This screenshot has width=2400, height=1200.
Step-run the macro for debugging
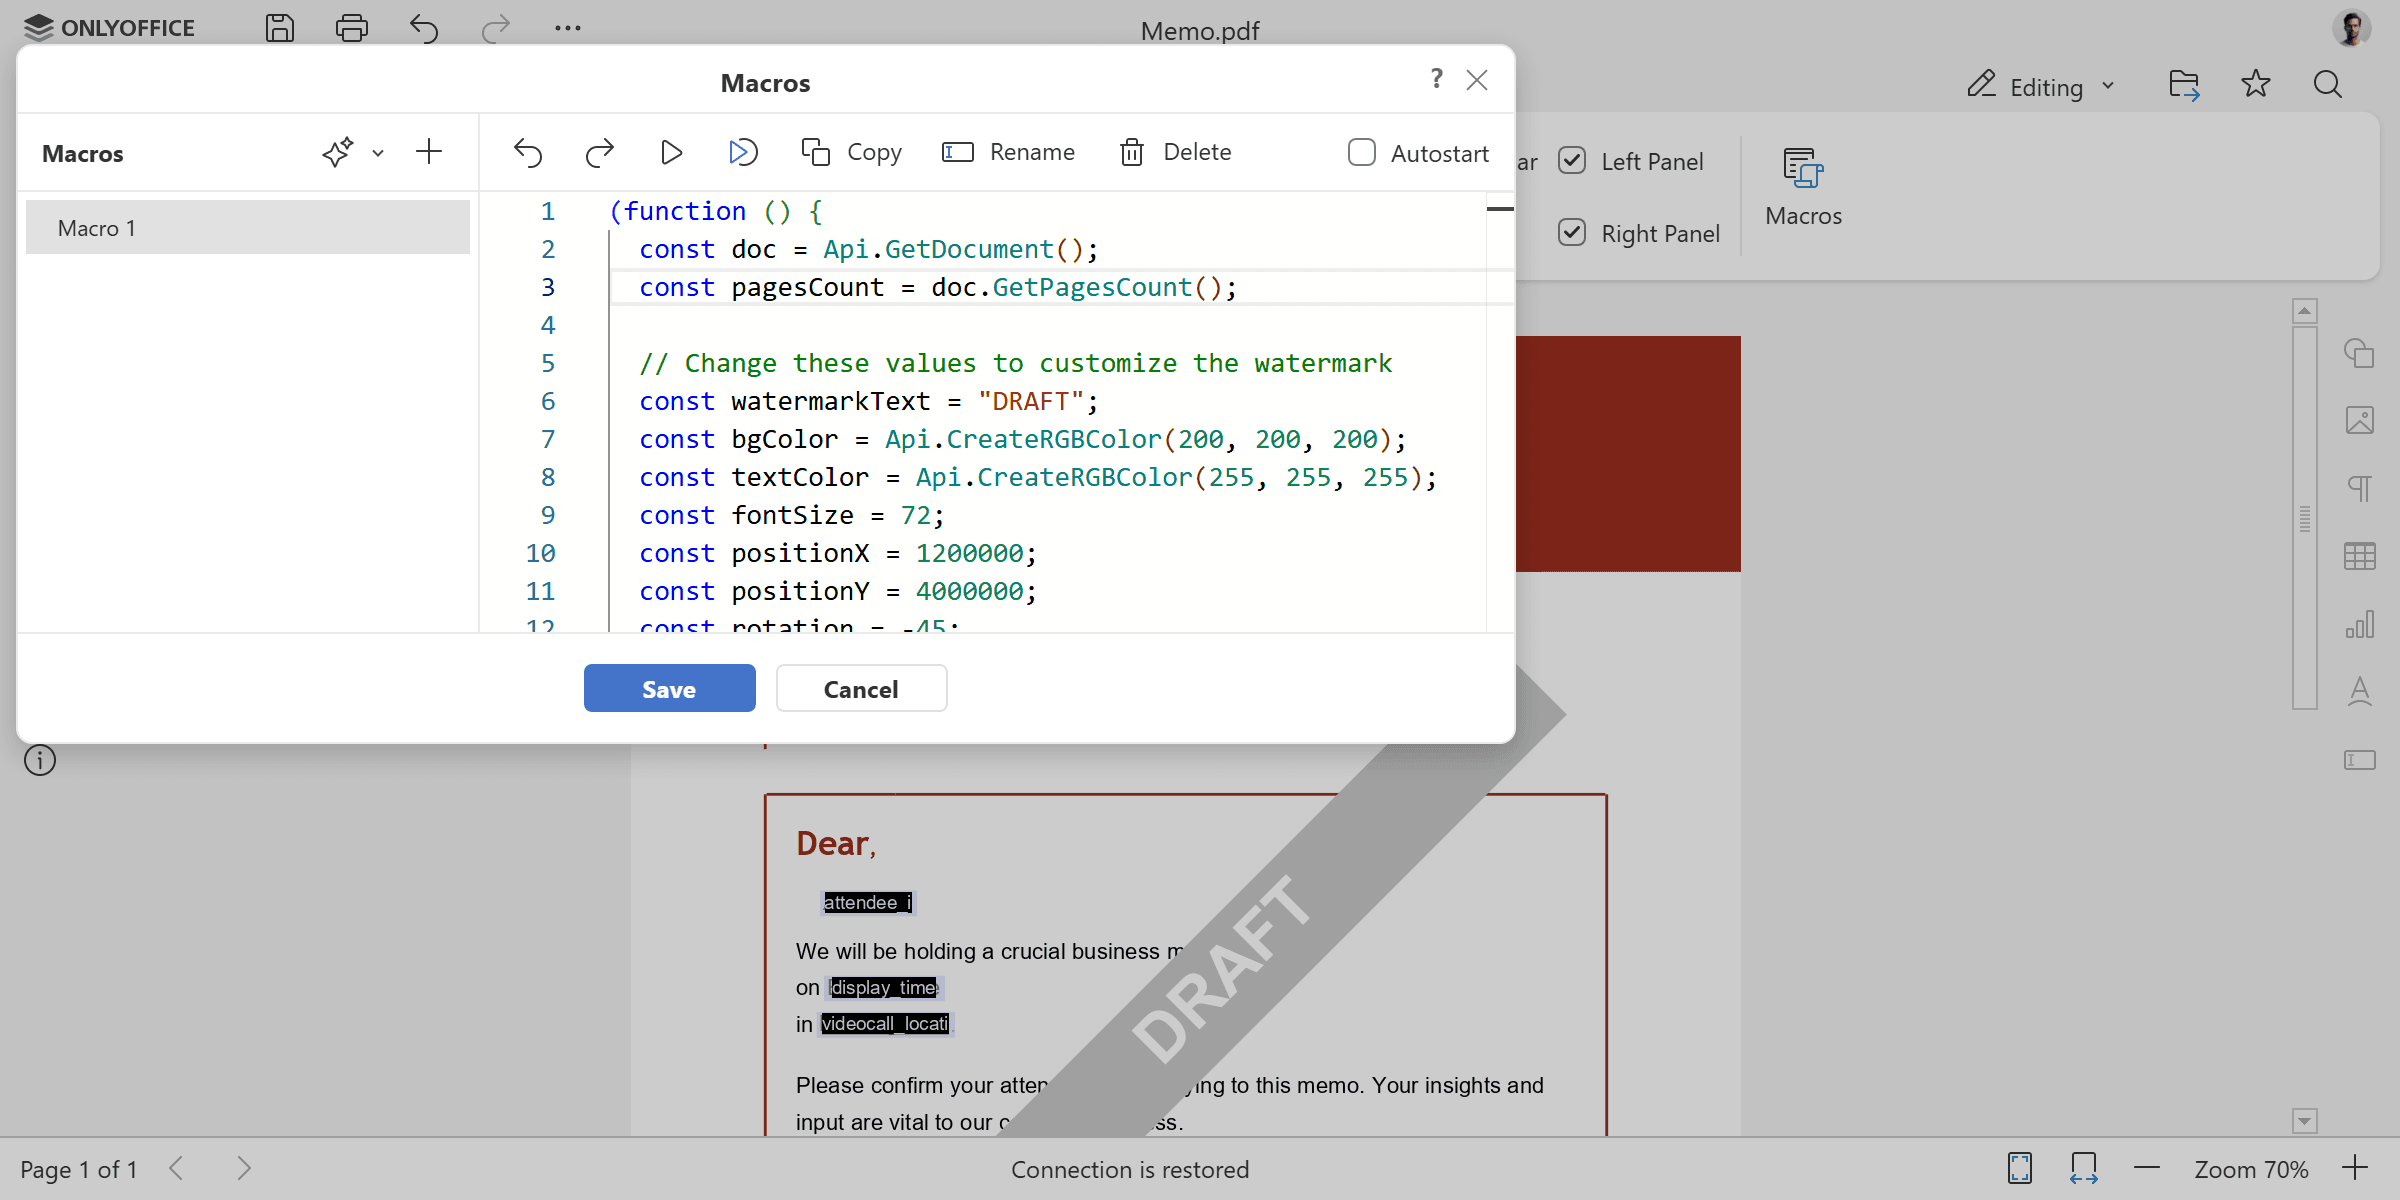(742, 152)
